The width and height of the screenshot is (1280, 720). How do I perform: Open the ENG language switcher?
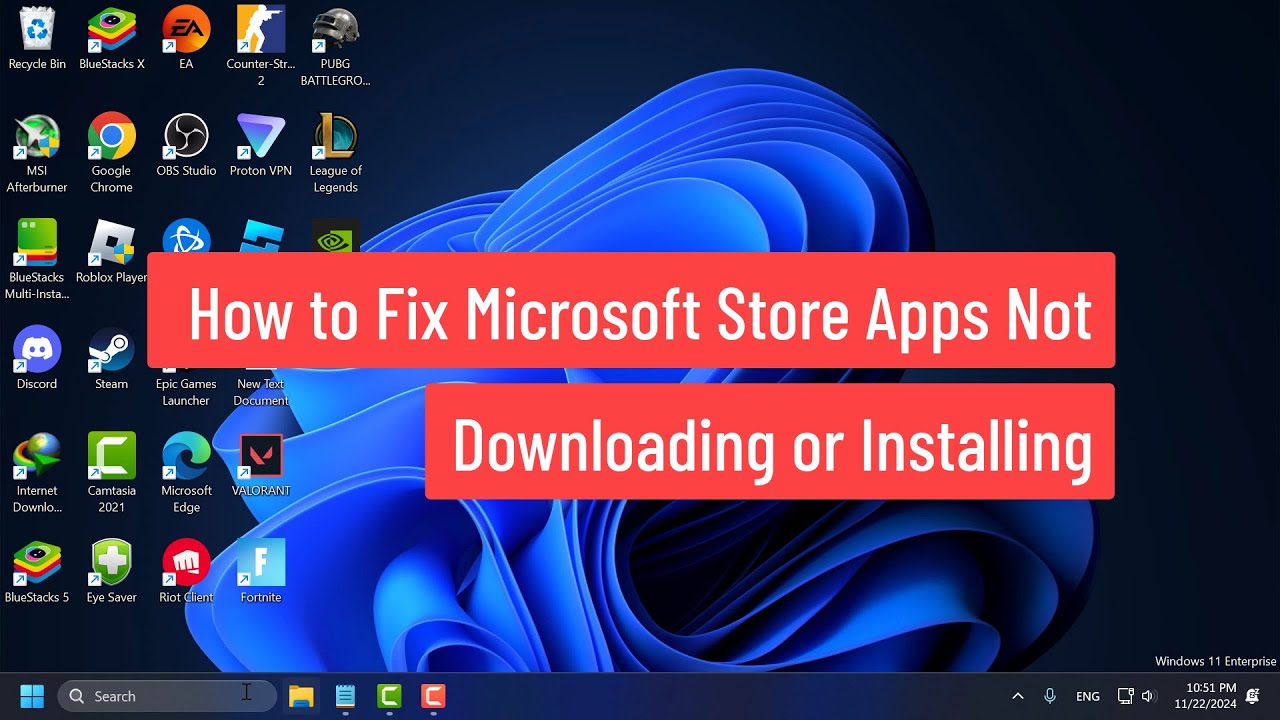pos(1088,696)
